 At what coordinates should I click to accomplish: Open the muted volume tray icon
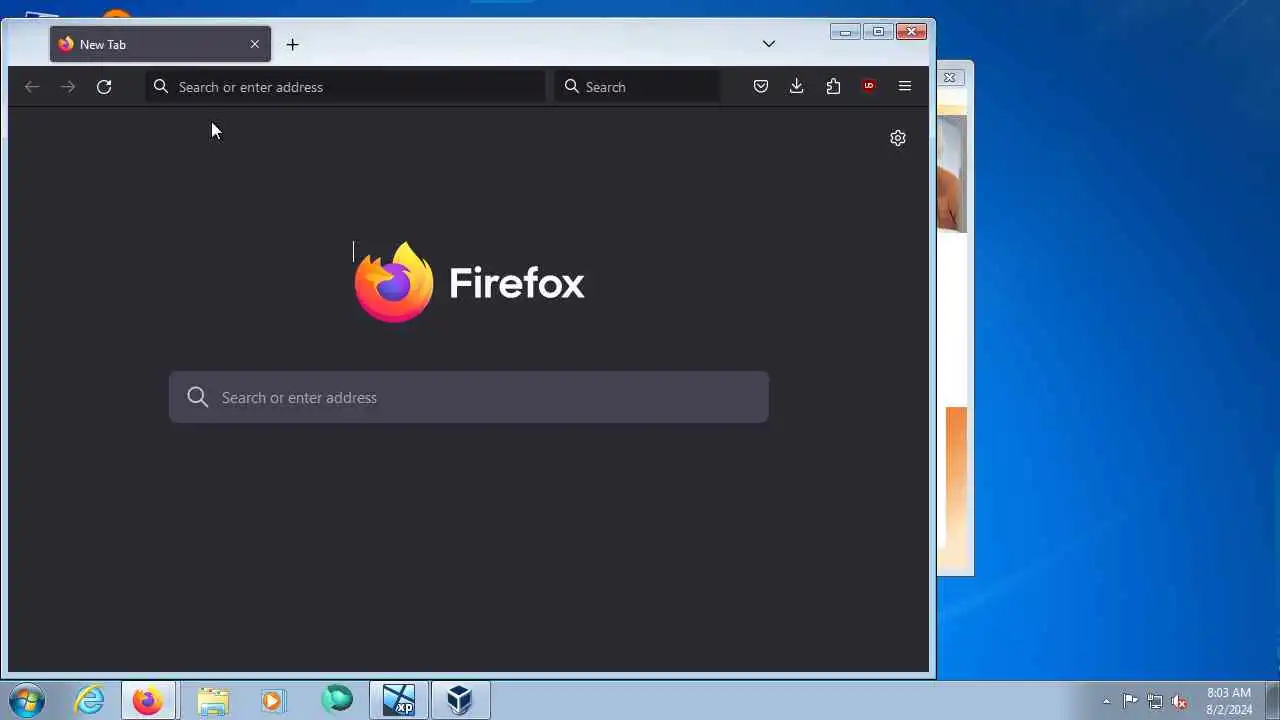click(1180, 701)
